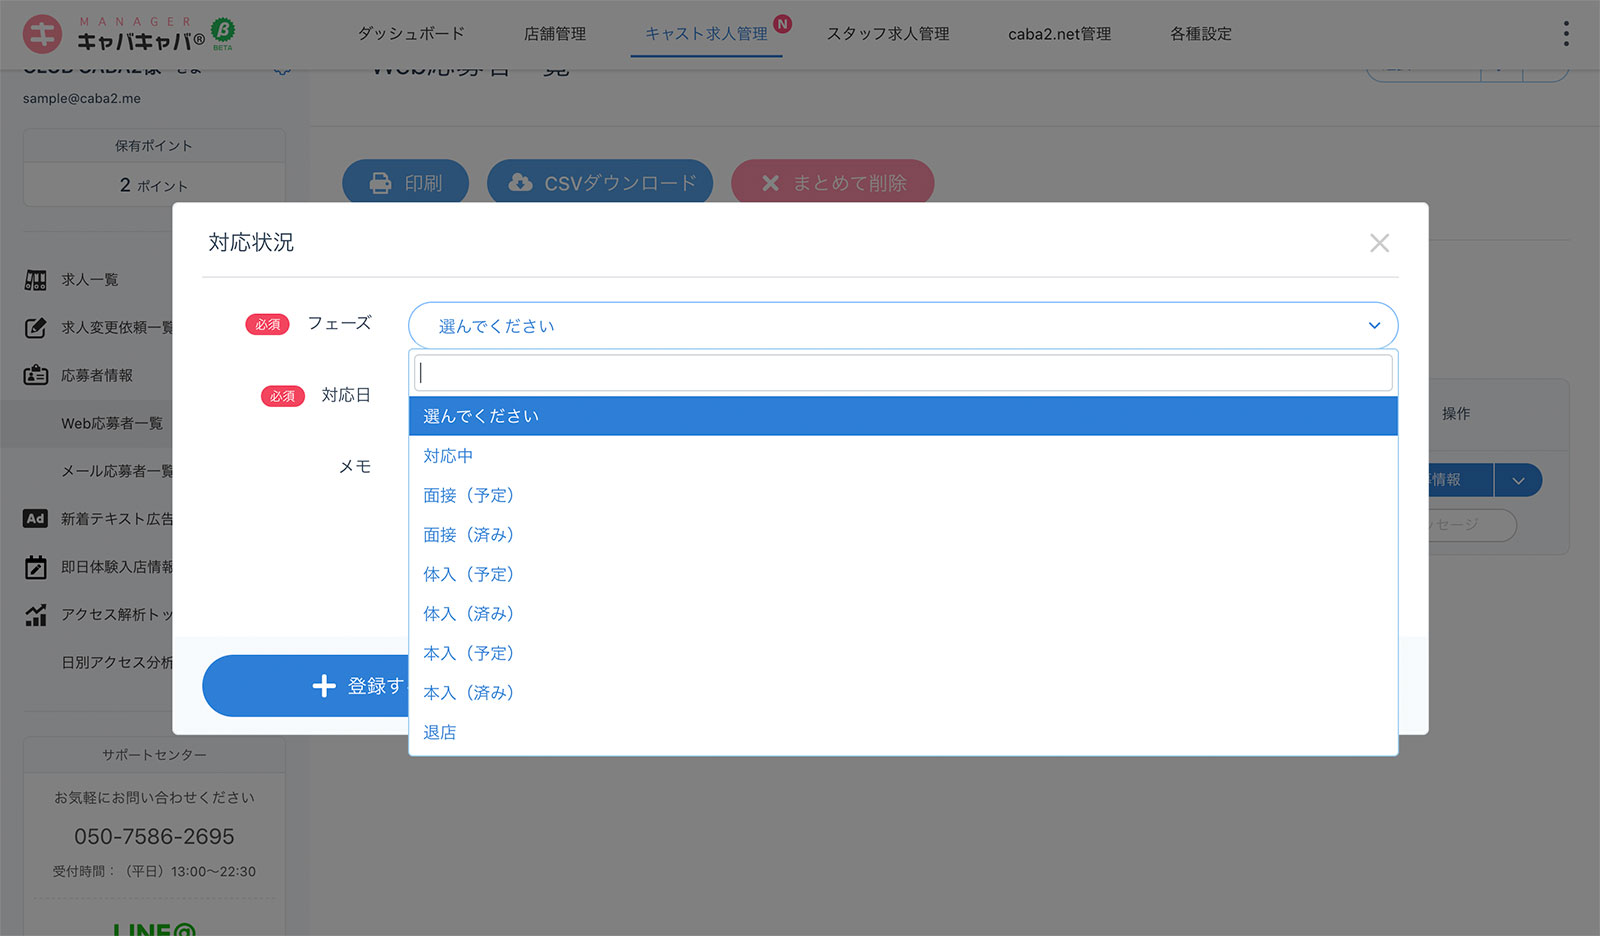Select 退店 phase option
1600x936 pixels.
[x=440, y=733]
